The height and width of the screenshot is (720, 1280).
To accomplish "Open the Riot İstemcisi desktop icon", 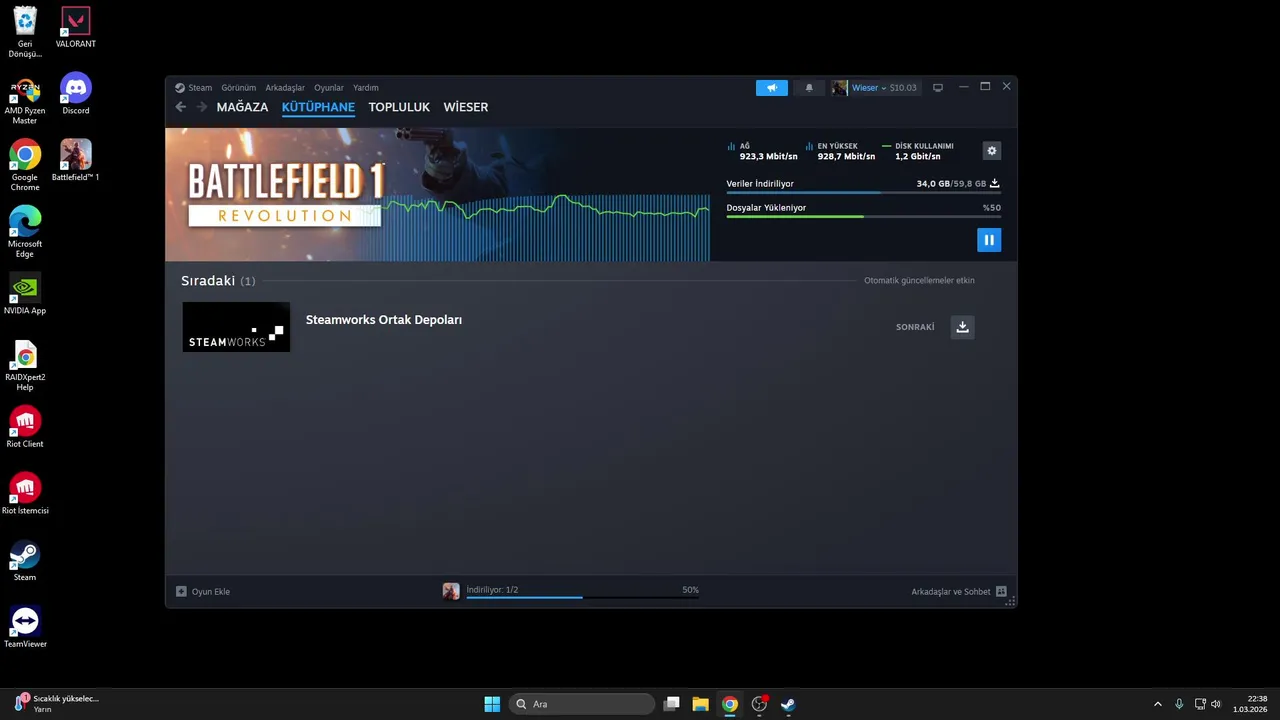I will [x=25, y=494].
